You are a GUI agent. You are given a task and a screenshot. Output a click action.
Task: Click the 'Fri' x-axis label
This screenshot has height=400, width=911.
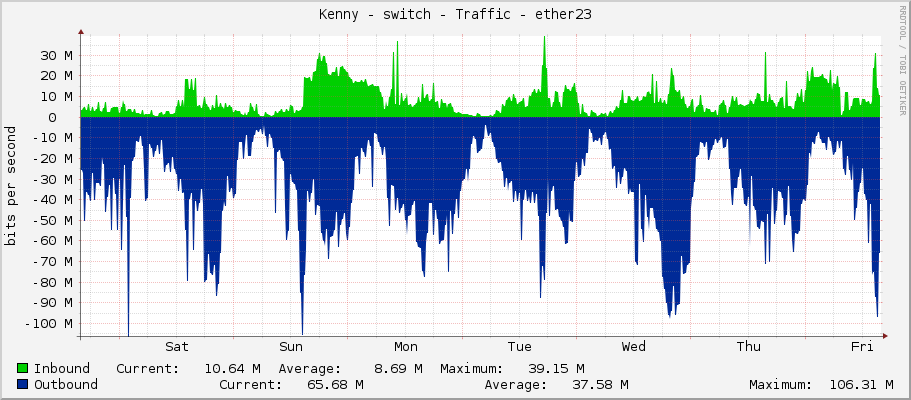coord(862,347)
